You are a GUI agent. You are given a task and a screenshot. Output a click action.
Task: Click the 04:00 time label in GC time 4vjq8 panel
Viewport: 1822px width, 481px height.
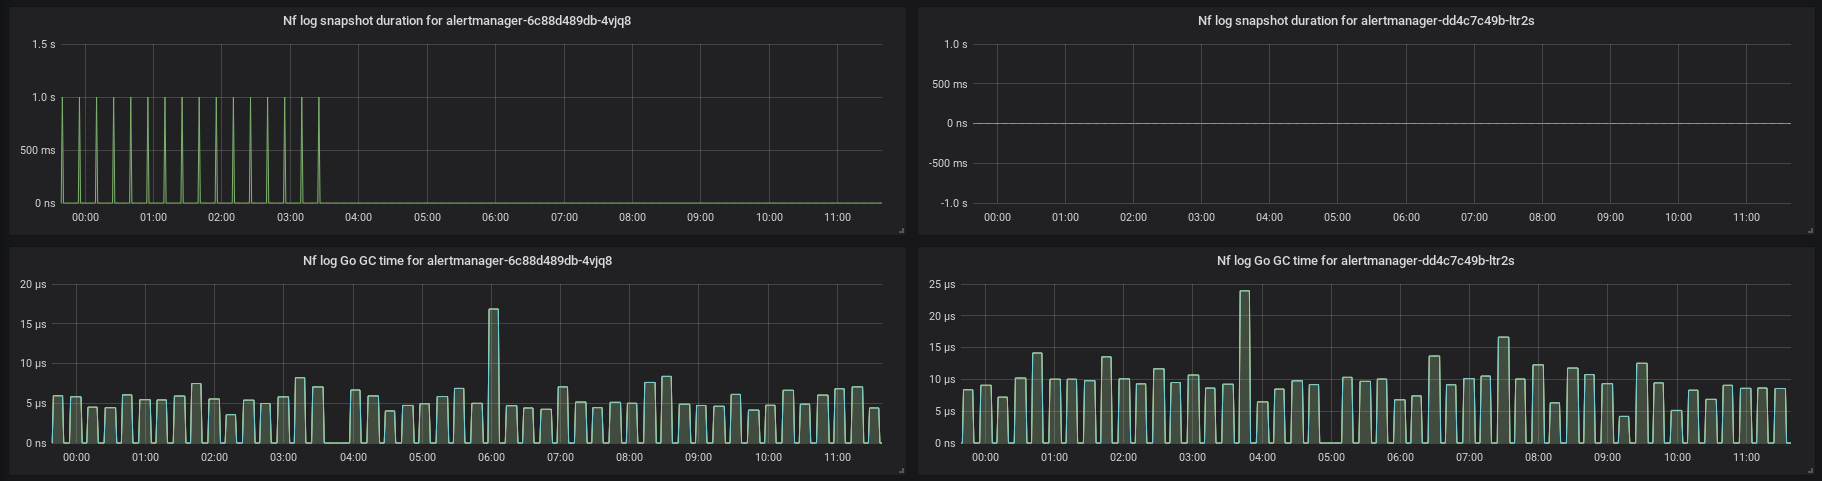pyautogui.click(x=353, y=458)
